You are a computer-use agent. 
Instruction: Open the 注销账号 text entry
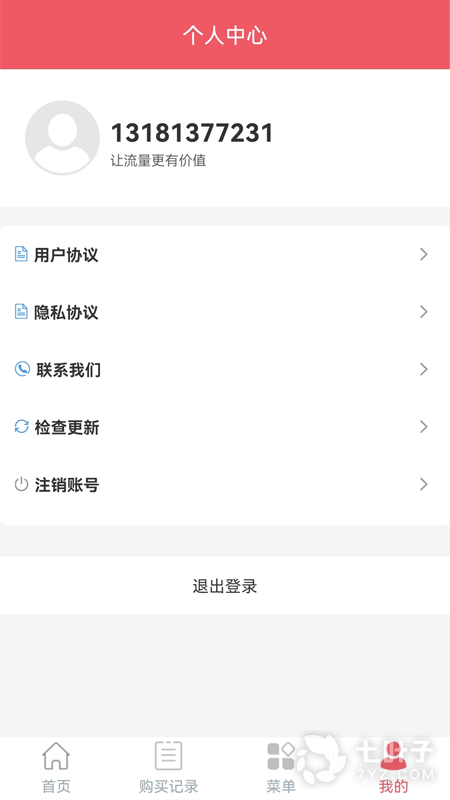click(67, 485)
